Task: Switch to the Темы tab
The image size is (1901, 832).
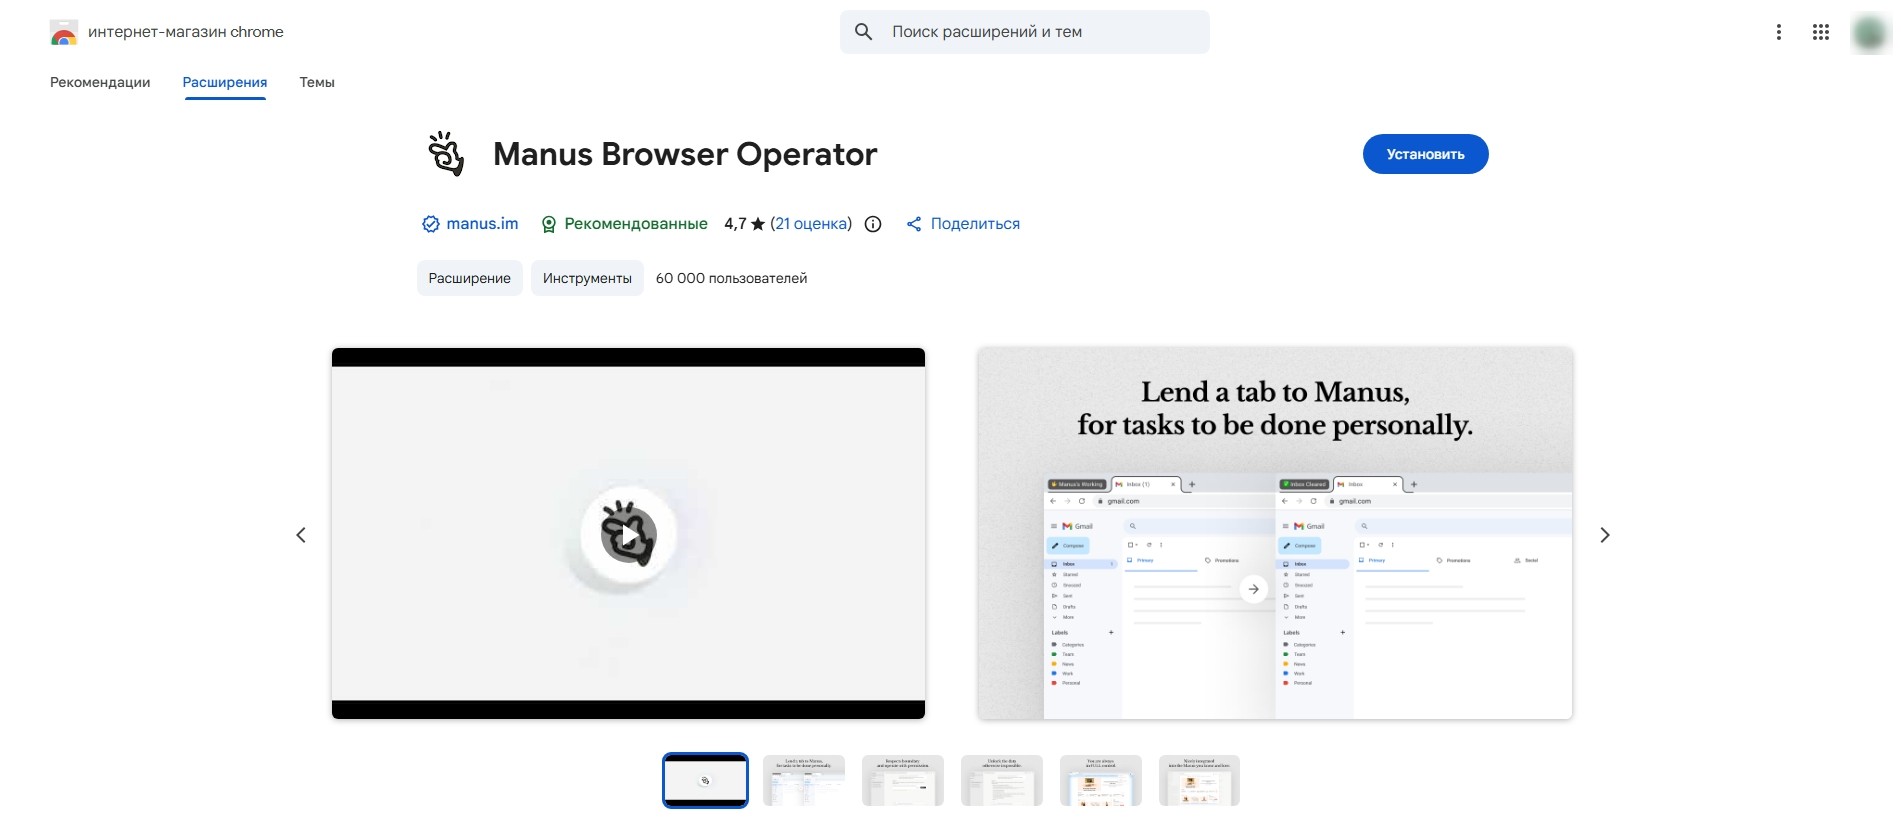Action: tap(317, 82)
